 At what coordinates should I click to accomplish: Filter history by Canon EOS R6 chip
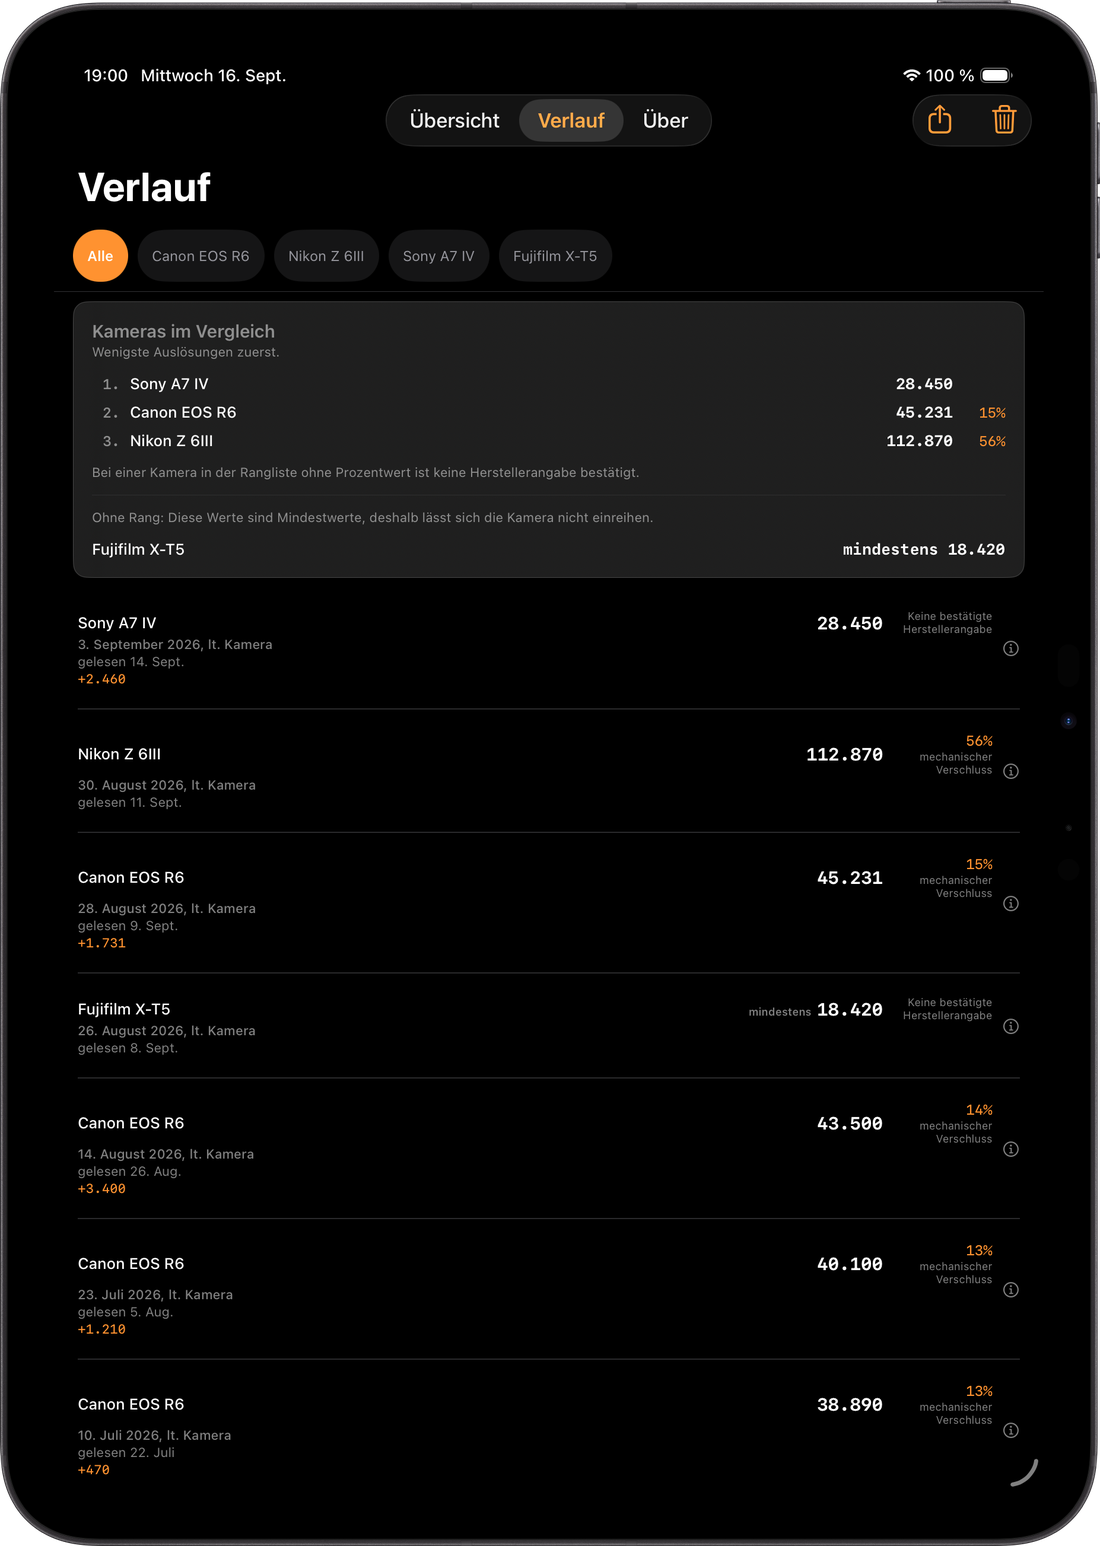coord(201,256)
